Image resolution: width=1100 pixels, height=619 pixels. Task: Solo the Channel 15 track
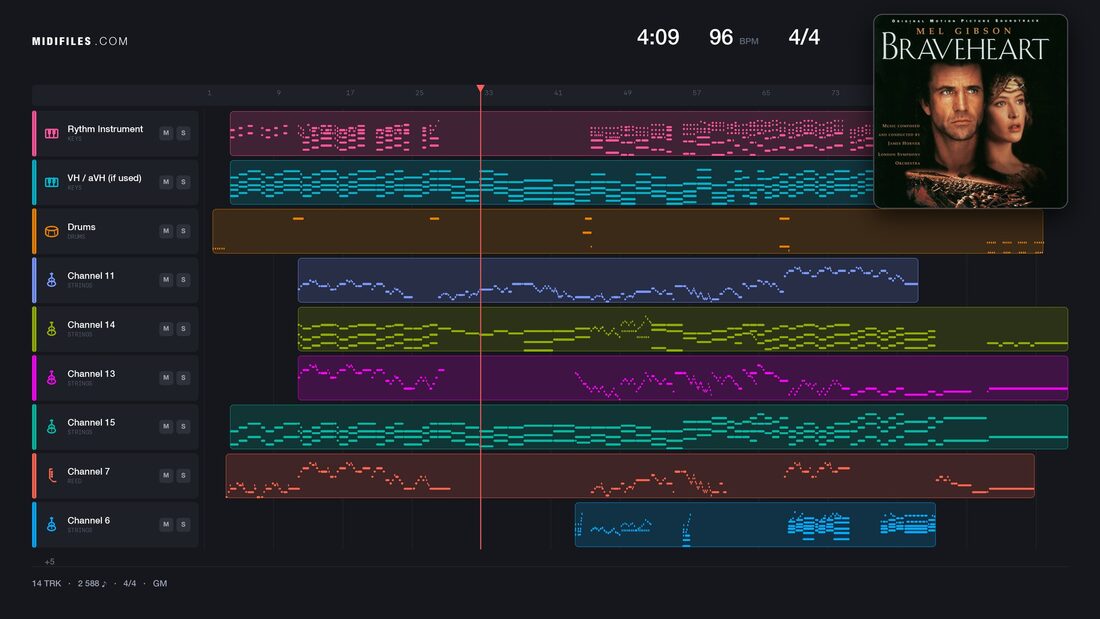(x=183, y=426)
